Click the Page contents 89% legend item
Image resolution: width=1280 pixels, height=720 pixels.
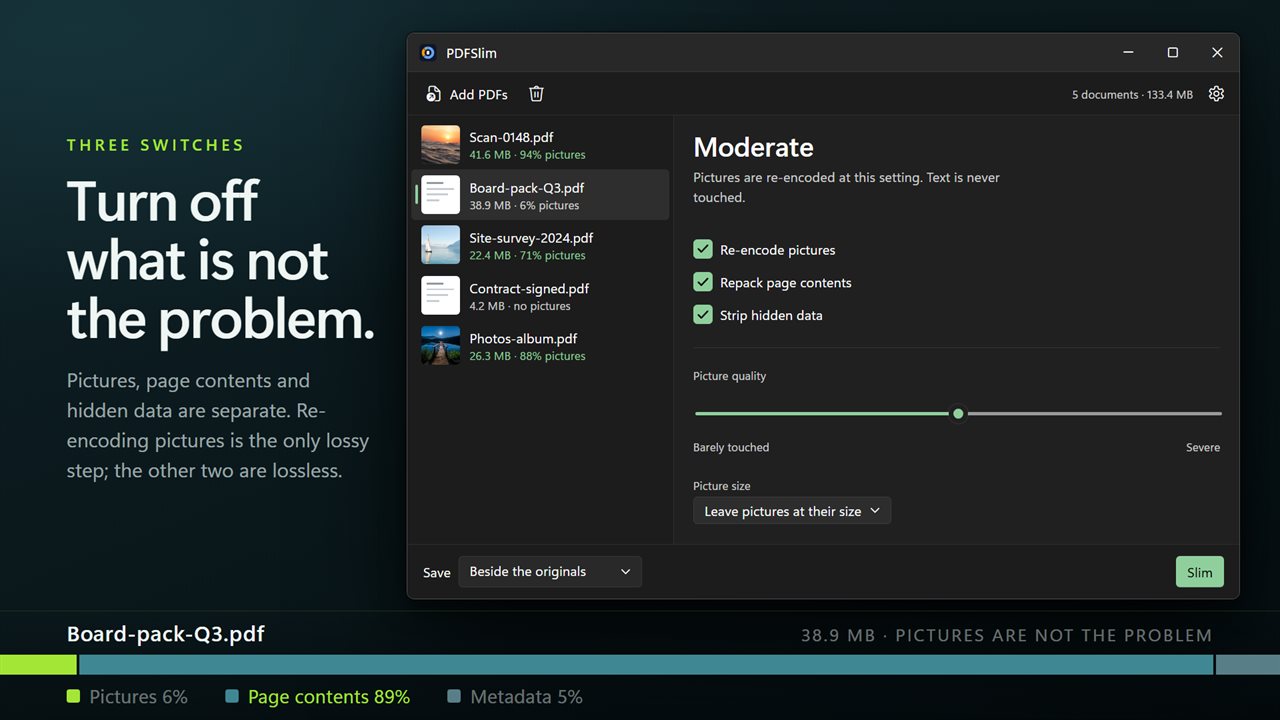[x=318, y=697]
